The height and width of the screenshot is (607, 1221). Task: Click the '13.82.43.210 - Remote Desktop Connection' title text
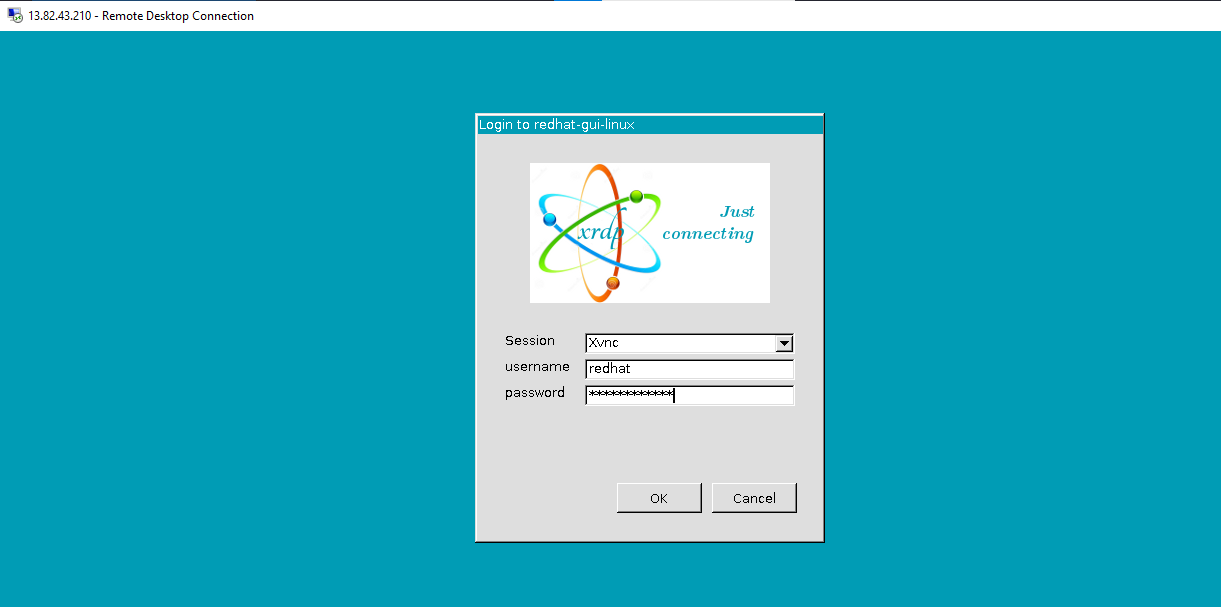(142, 16)
